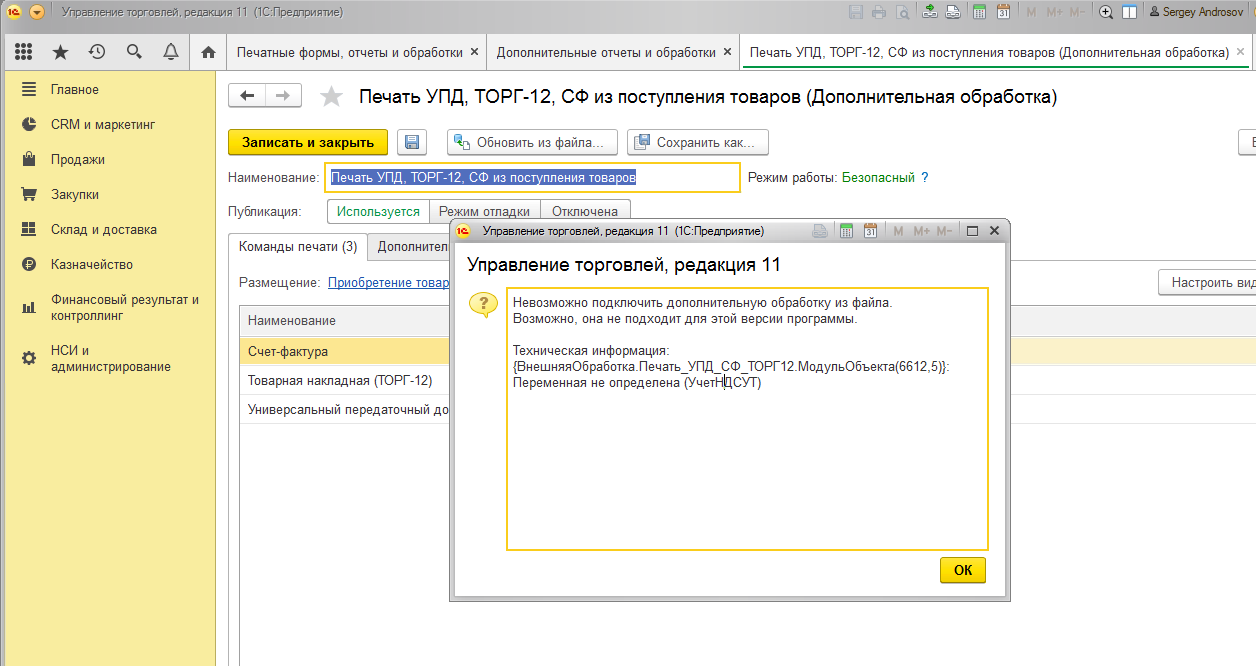Click the M+ button in main title bar
Image resolution: width=1256 pixels, height=666 pixels.
(1054, 12)
